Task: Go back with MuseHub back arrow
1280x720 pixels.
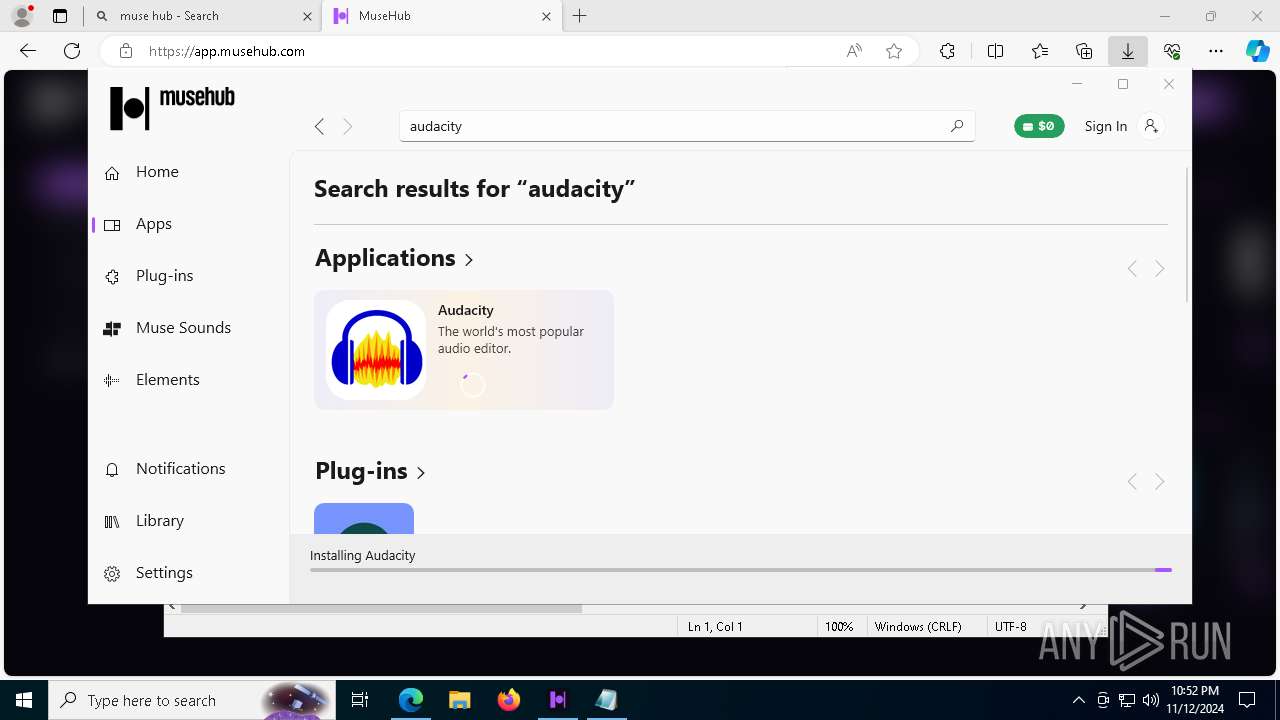Action: point(319,126)
